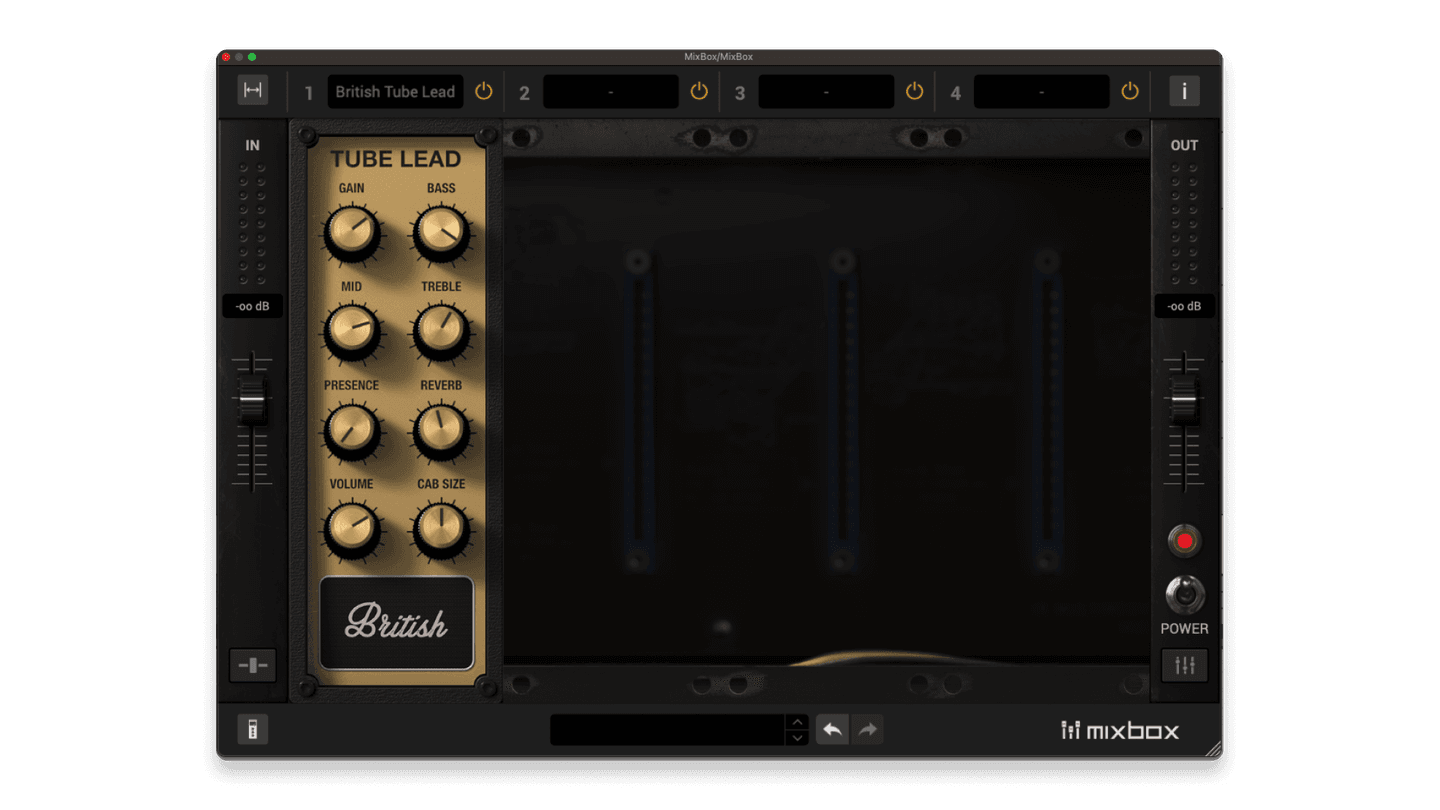Click the MixBox logo
The height and width of the screenshot is (810, 1440).
click(x=1120, y=730)
